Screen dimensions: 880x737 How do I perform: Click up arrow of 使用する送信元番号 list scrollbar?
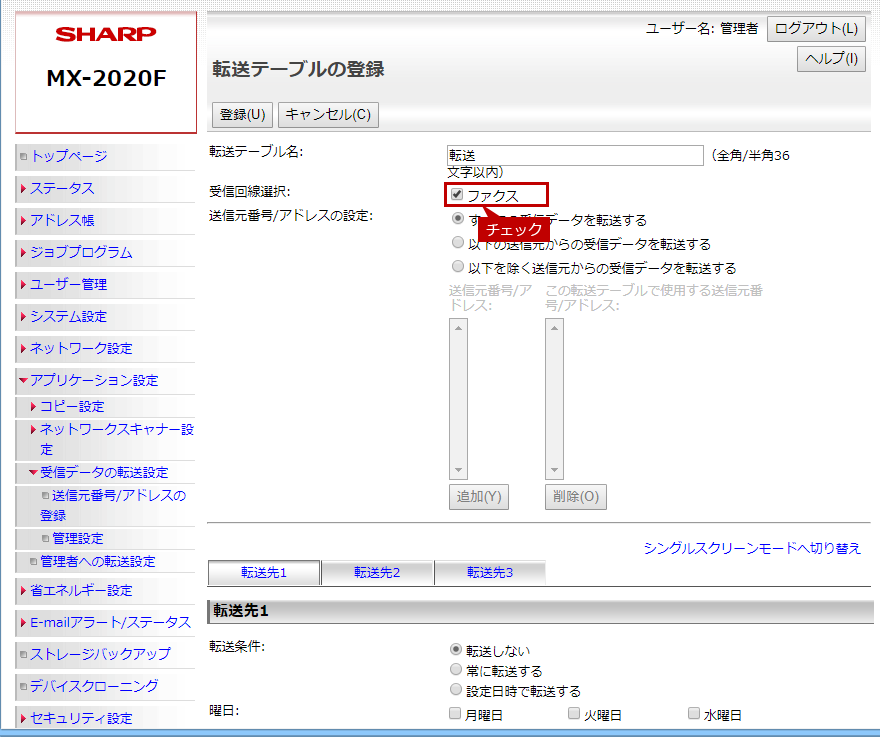pos(554,328)
